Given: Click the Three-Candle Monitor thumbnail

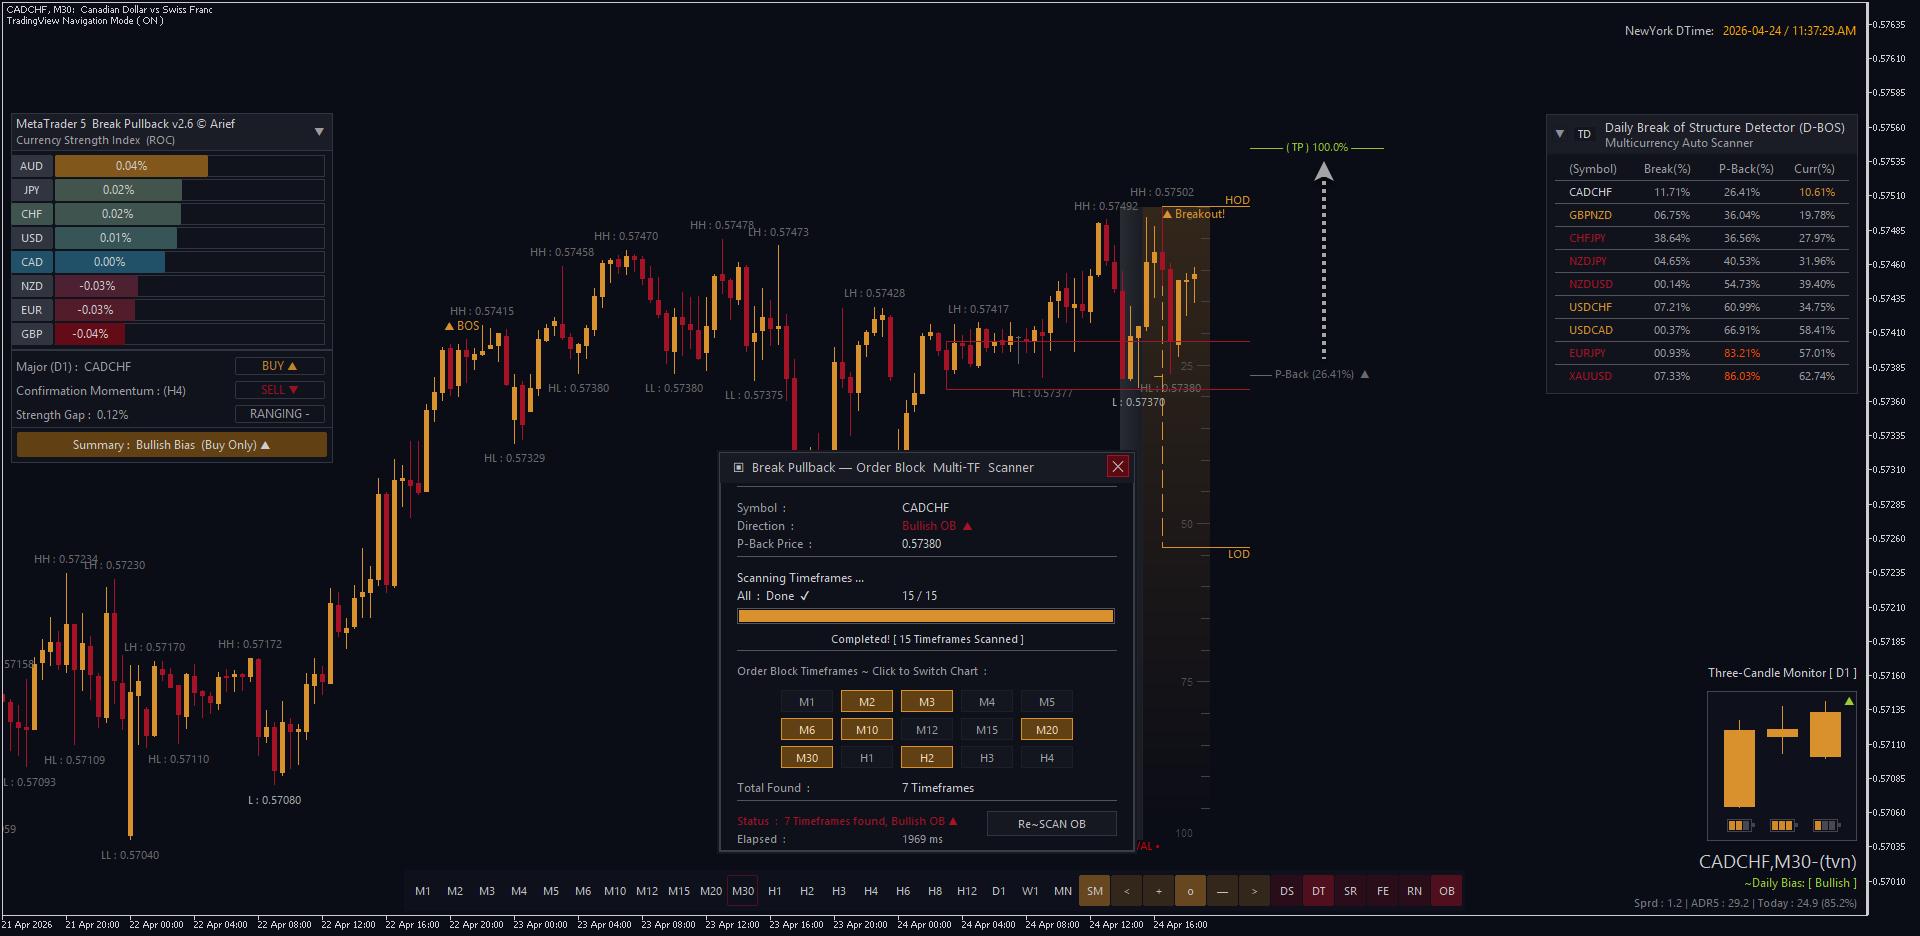Looking at the screenshot, I should click(x=1782, y=765).
